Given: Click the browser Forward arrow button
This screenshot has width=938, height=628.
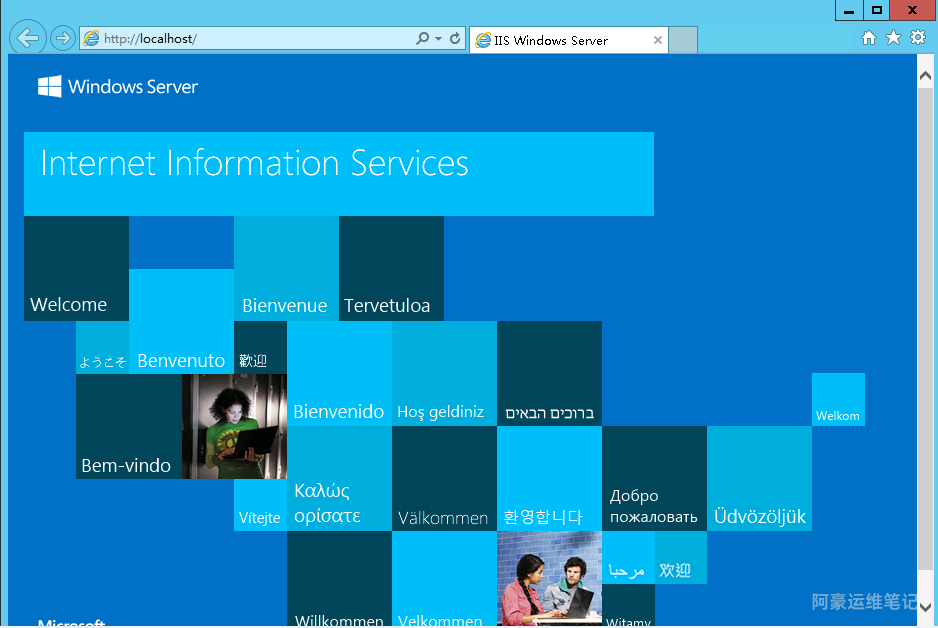Looking at the screenshot, I should [x=62, y=39].
